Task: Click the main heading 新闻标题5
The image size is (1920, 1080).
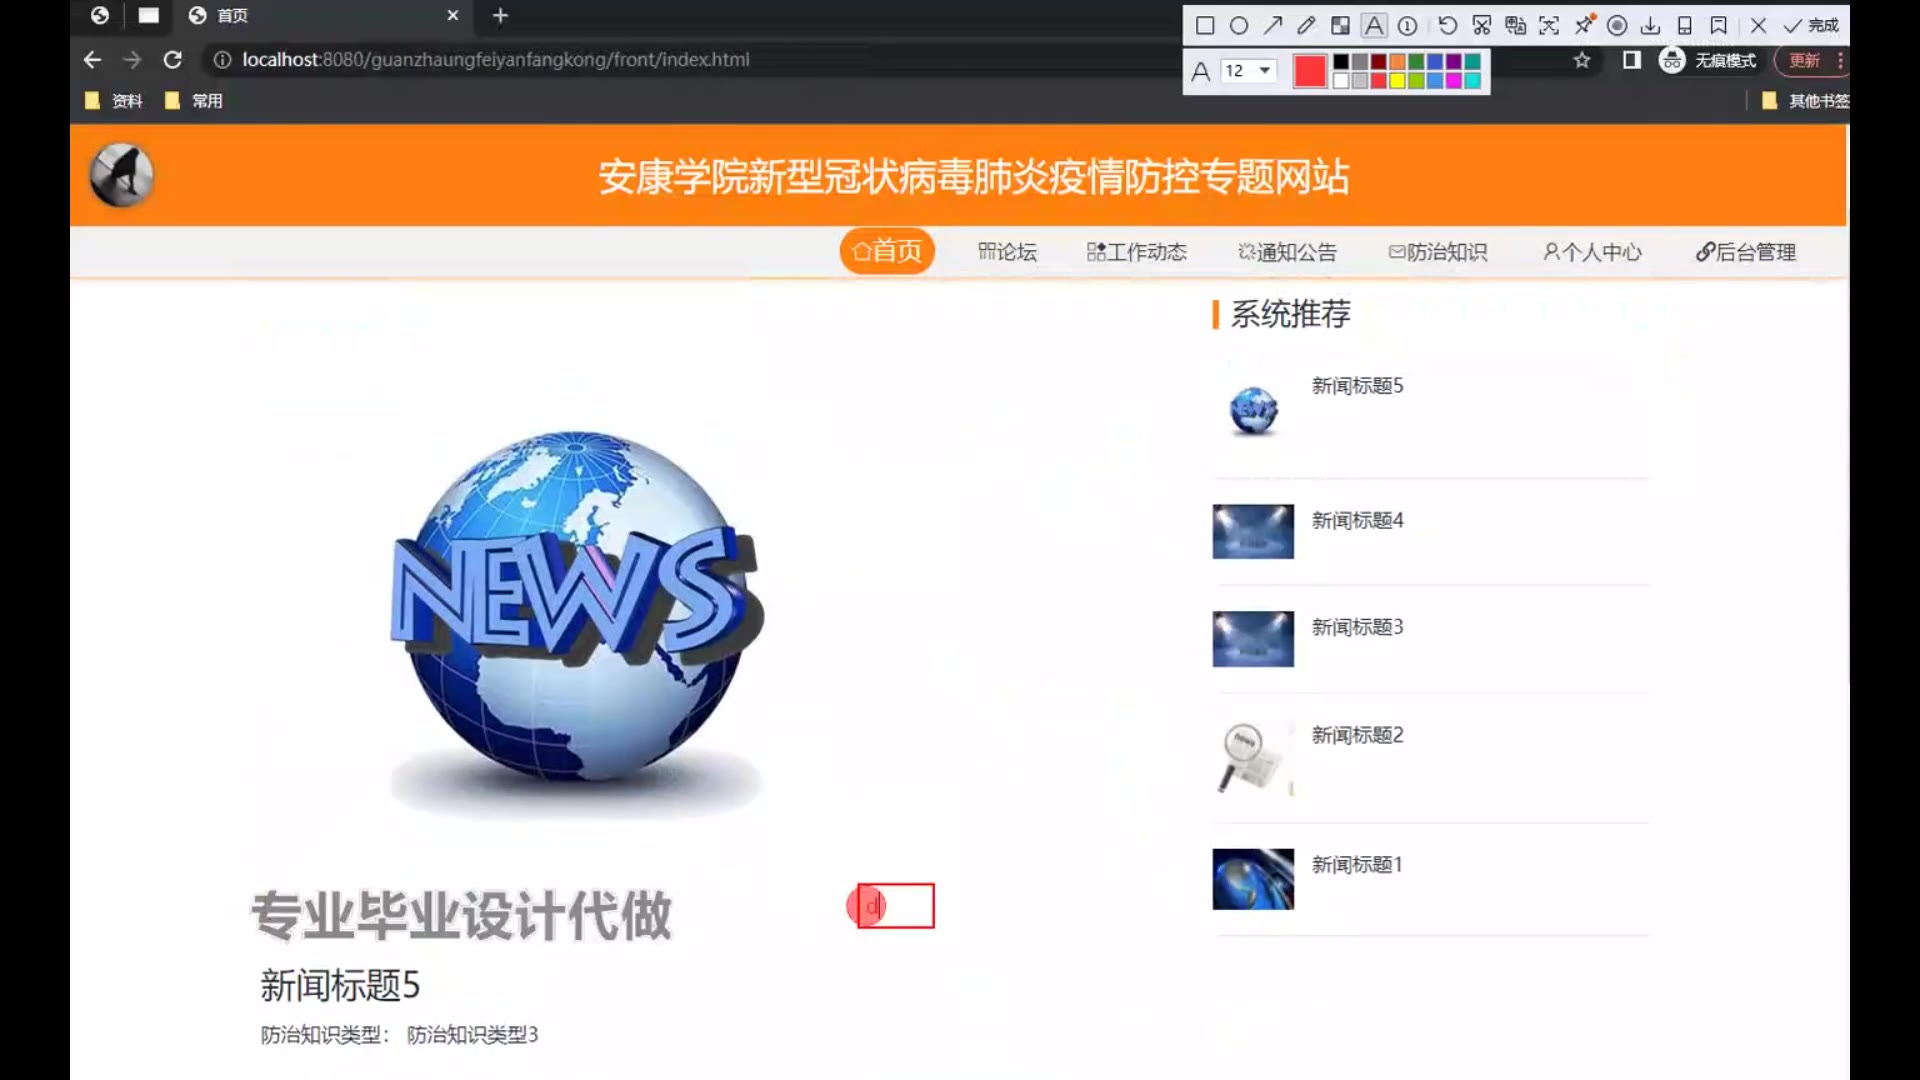Action: [340, 986]
